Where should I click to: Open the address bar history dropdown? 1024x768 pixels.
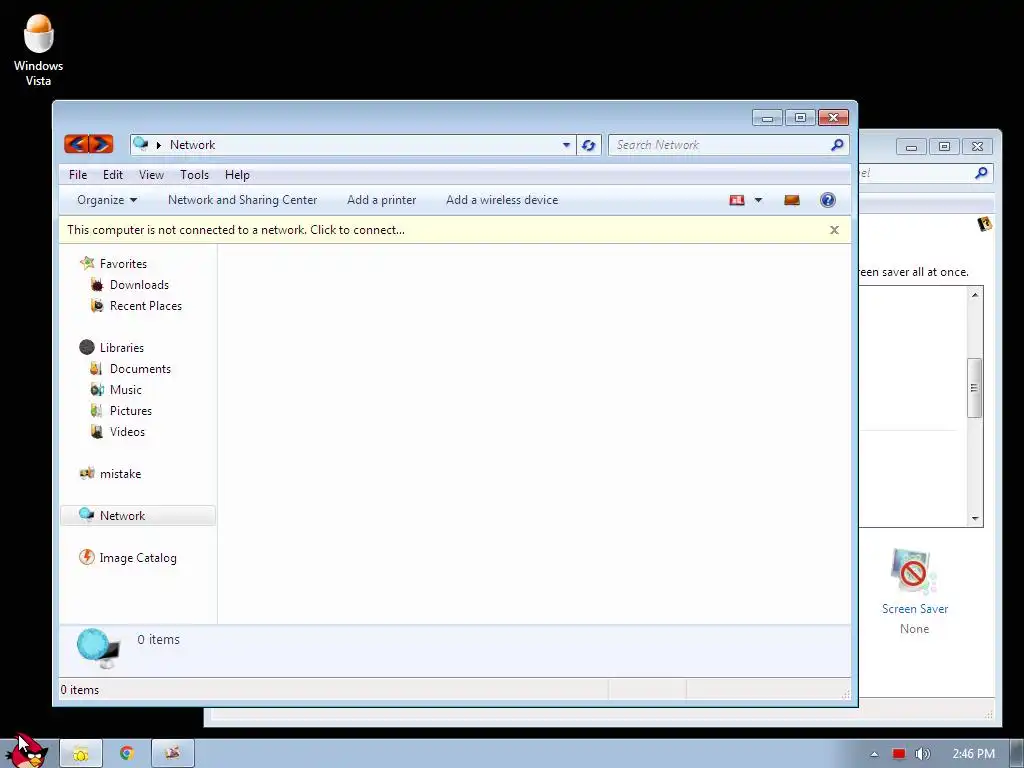[566, 145]
